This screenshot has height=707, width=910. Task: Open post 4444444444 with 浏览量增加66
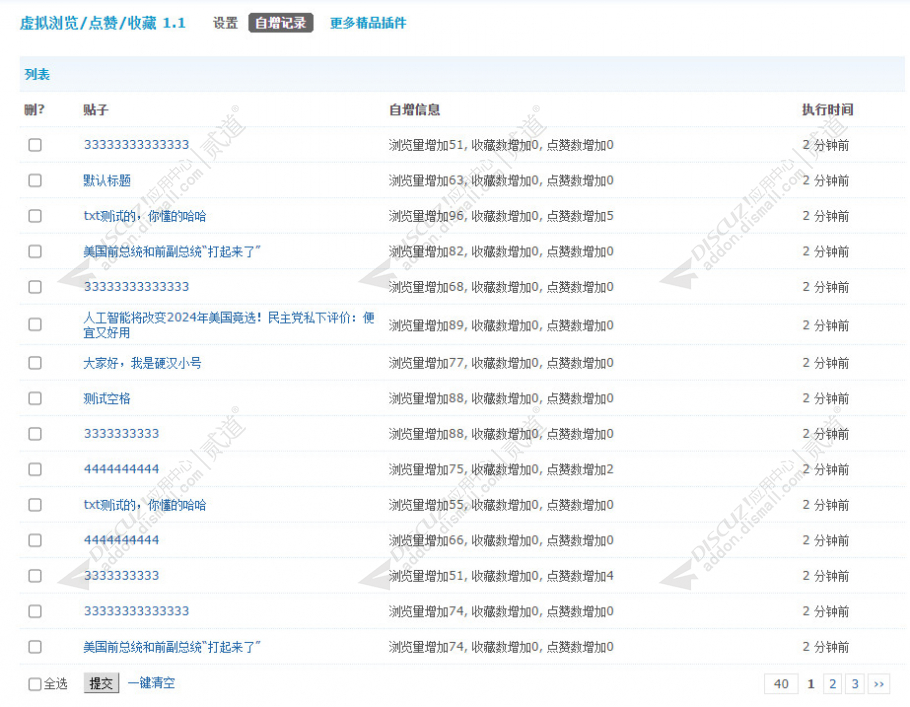click(x=121, y=540)
